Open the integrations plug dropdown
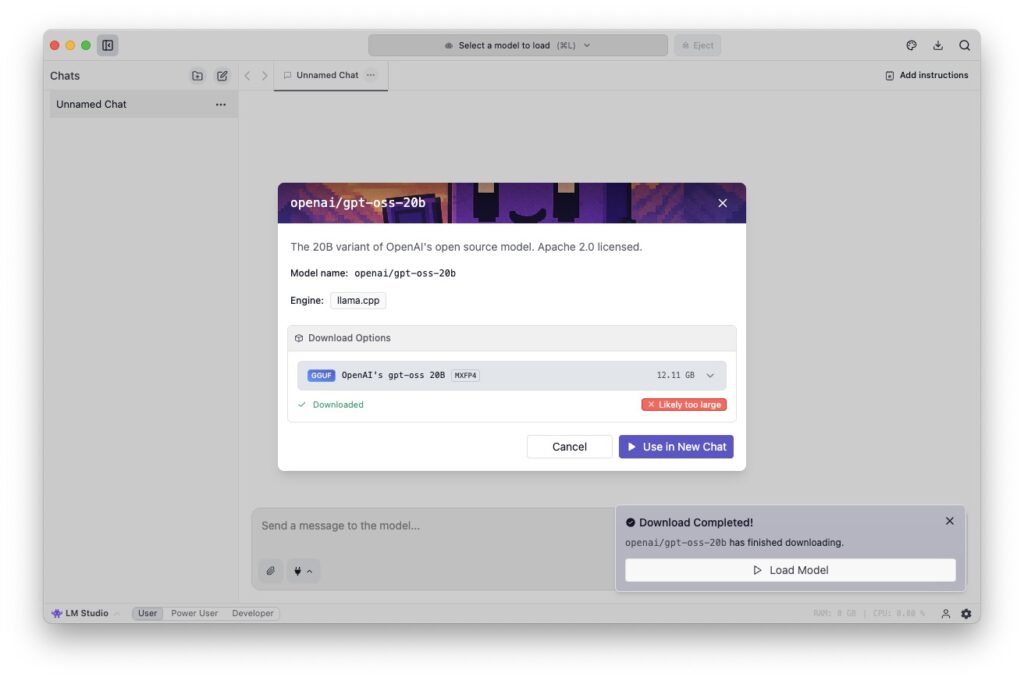 click(x=303, y=571)
